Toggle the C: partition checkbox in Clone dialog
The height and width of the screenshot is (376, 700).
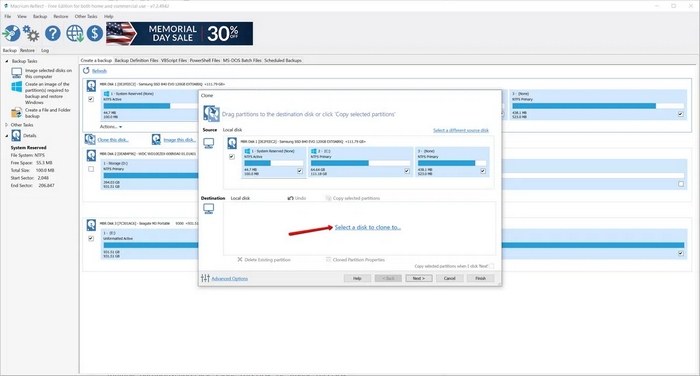tap(407, 171)
